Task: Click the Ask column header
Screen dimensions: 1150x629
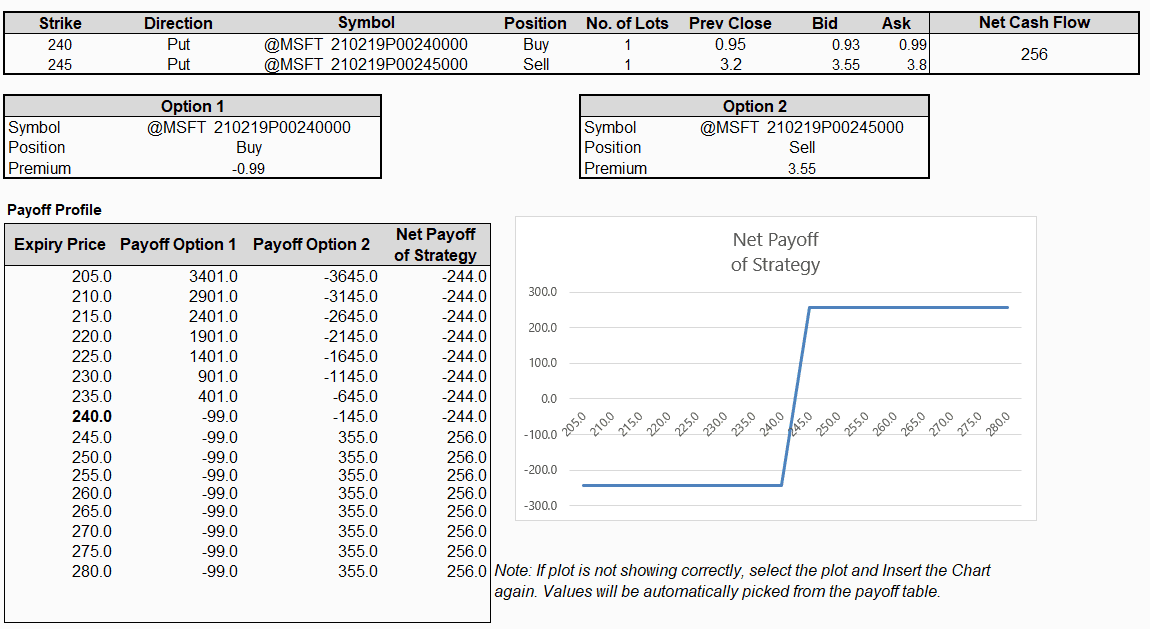Action: pos(895,23)
